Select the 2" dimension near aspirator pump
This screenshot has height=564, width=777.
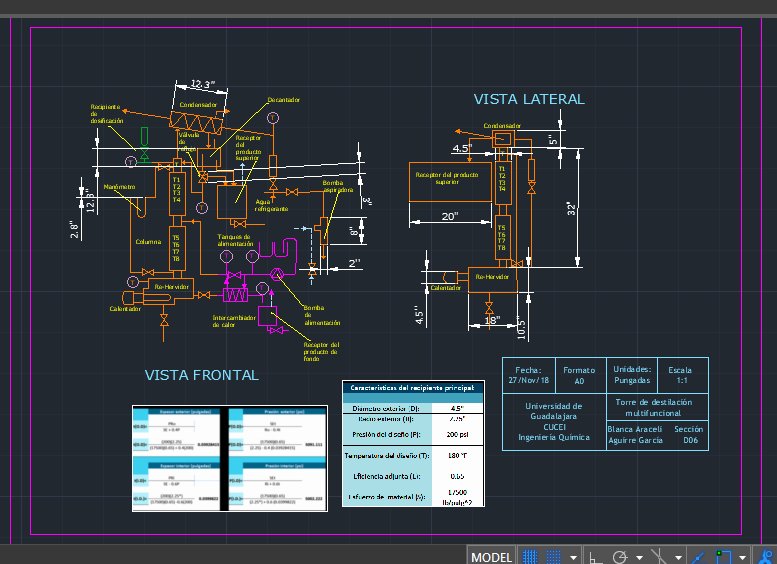(354, 263)
